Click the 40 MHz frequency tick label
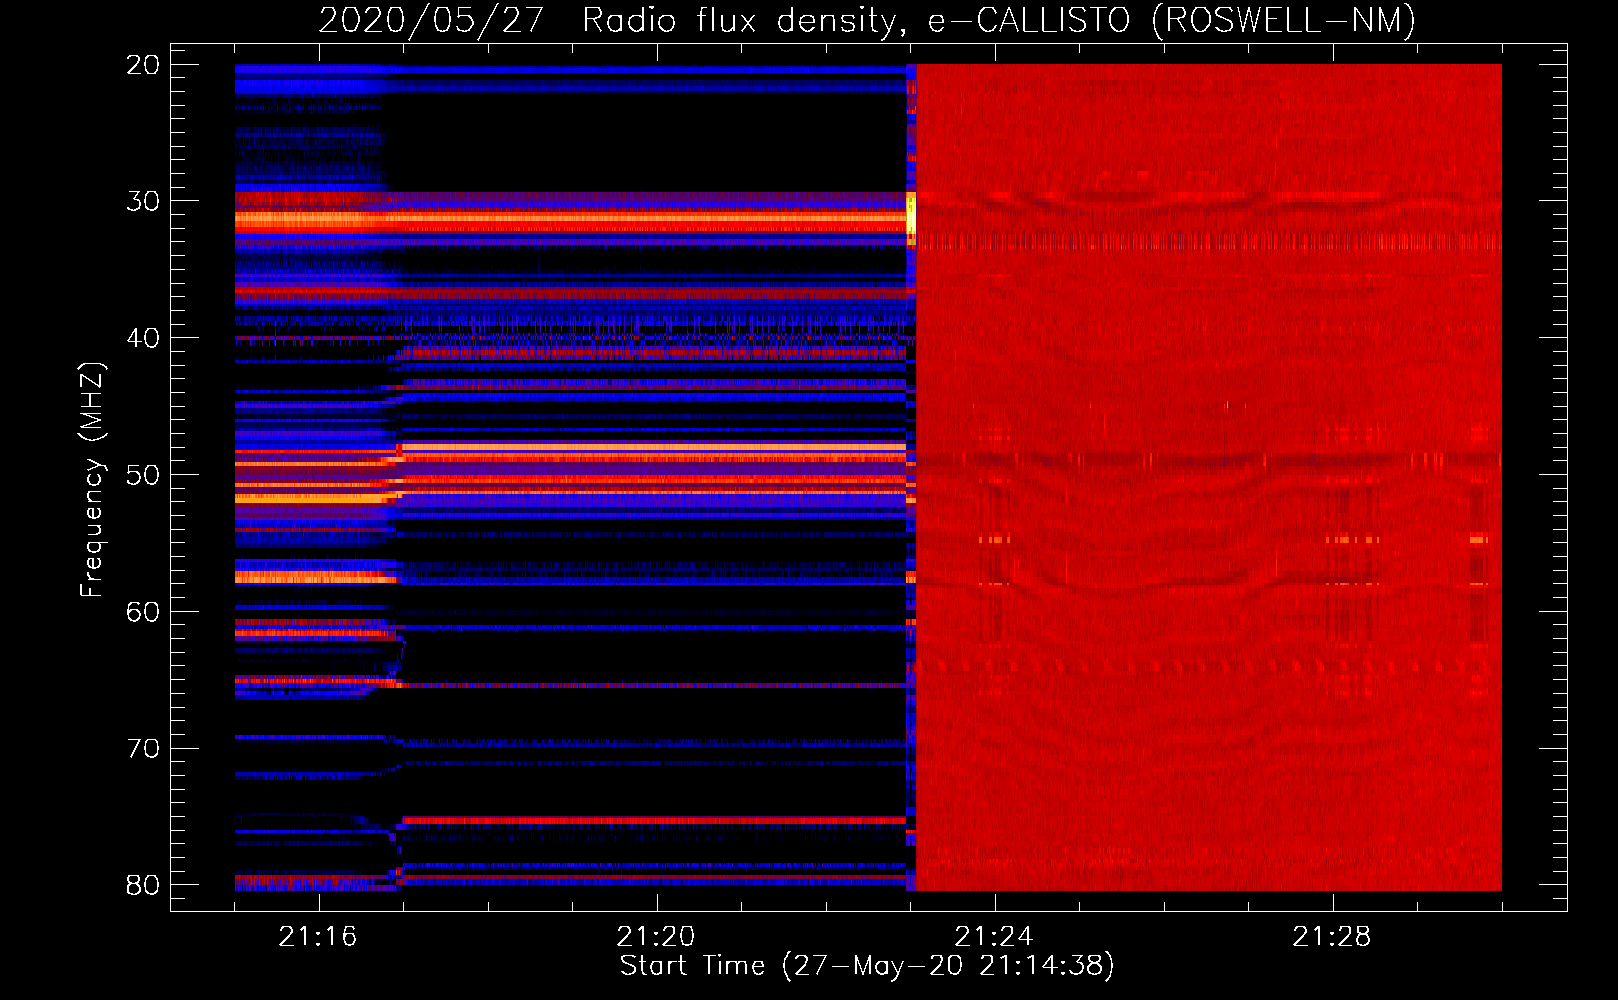Viewport: 1618px width, 1000px height. pyautogui.click(x=143, y=338)
